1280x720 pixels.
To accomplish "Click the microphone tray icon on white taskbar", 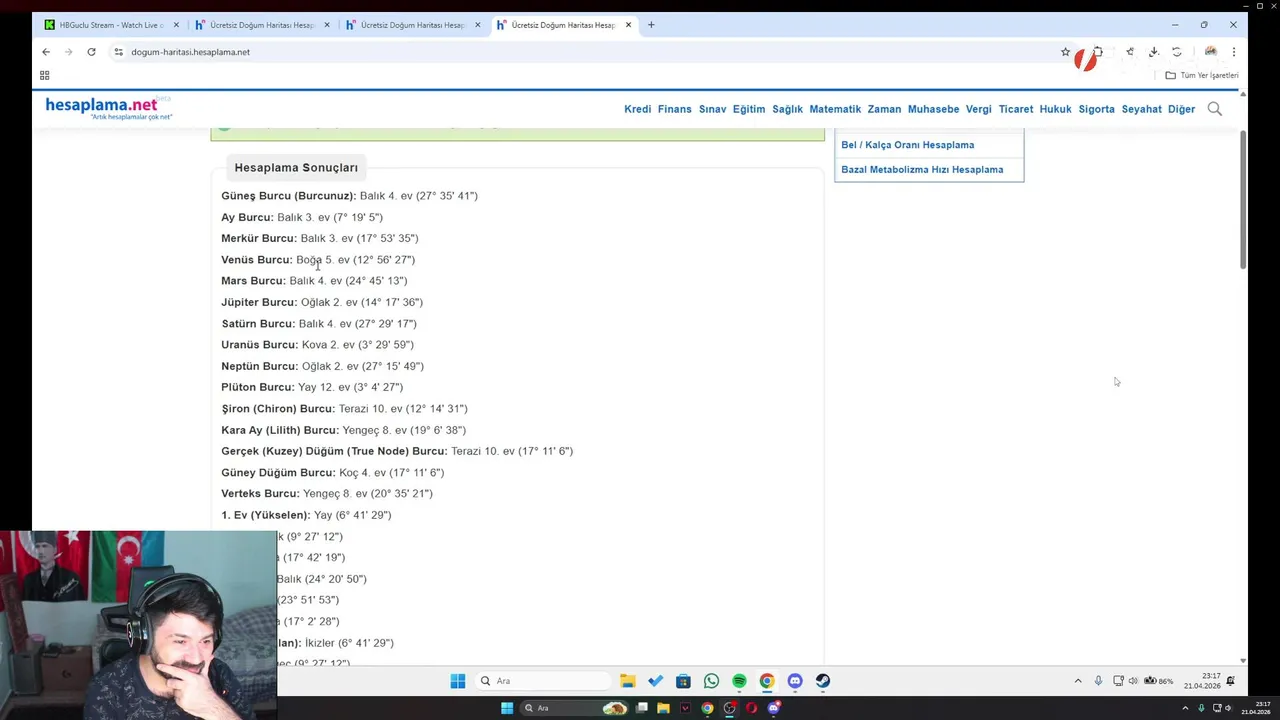I will point(1098,681).
